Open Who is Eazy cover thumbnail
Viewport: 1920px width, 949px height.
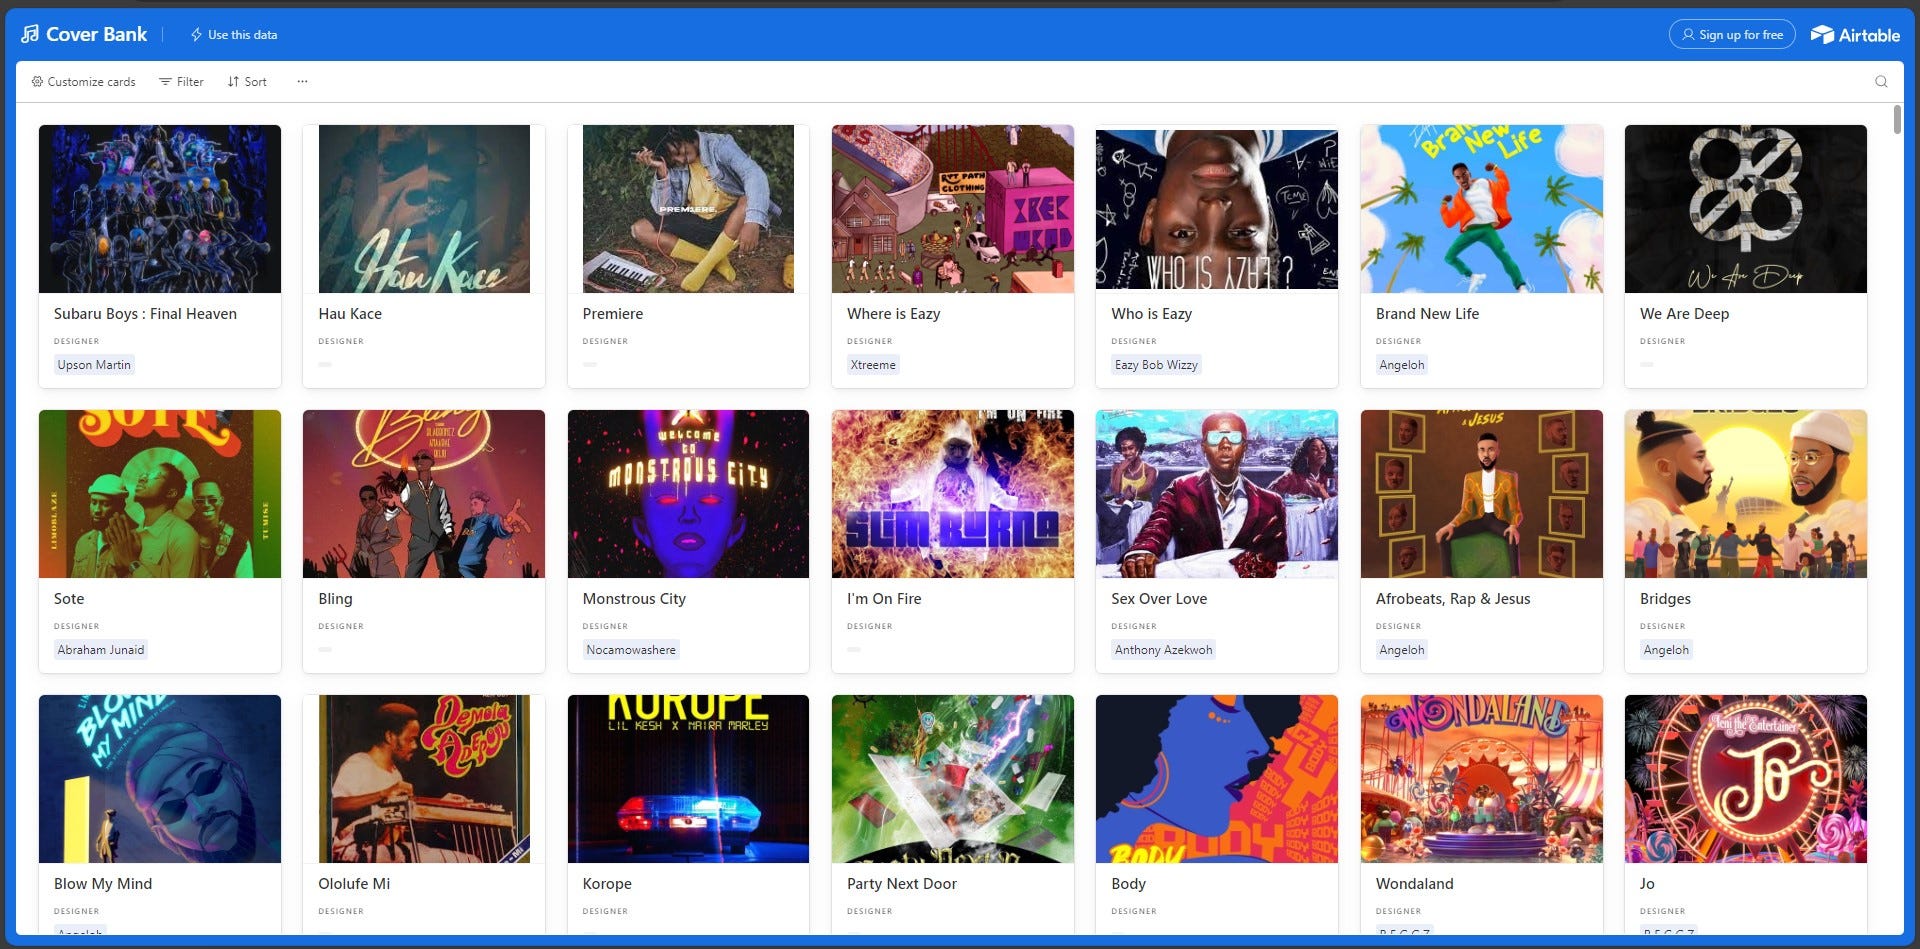click(x=1217, y=209)
